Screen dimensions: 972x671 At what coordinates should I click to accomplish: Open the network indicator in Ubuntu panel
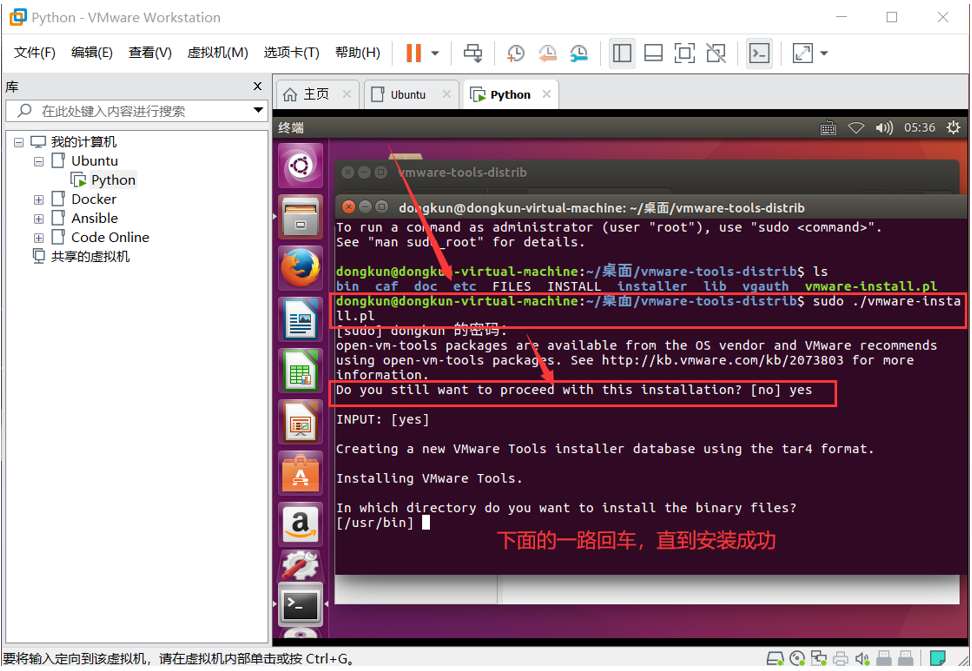click(x=856, y=128)
